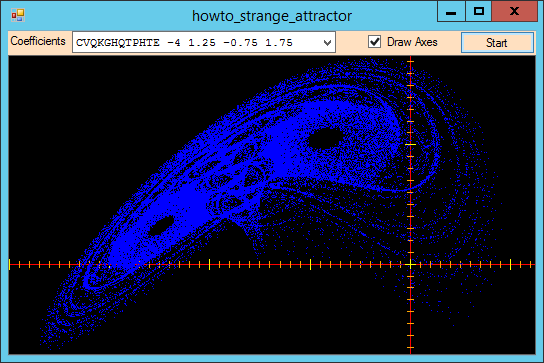Click the application icon in the title bar
The height and width of the screenshot is (363, 544).
point(18,15)
